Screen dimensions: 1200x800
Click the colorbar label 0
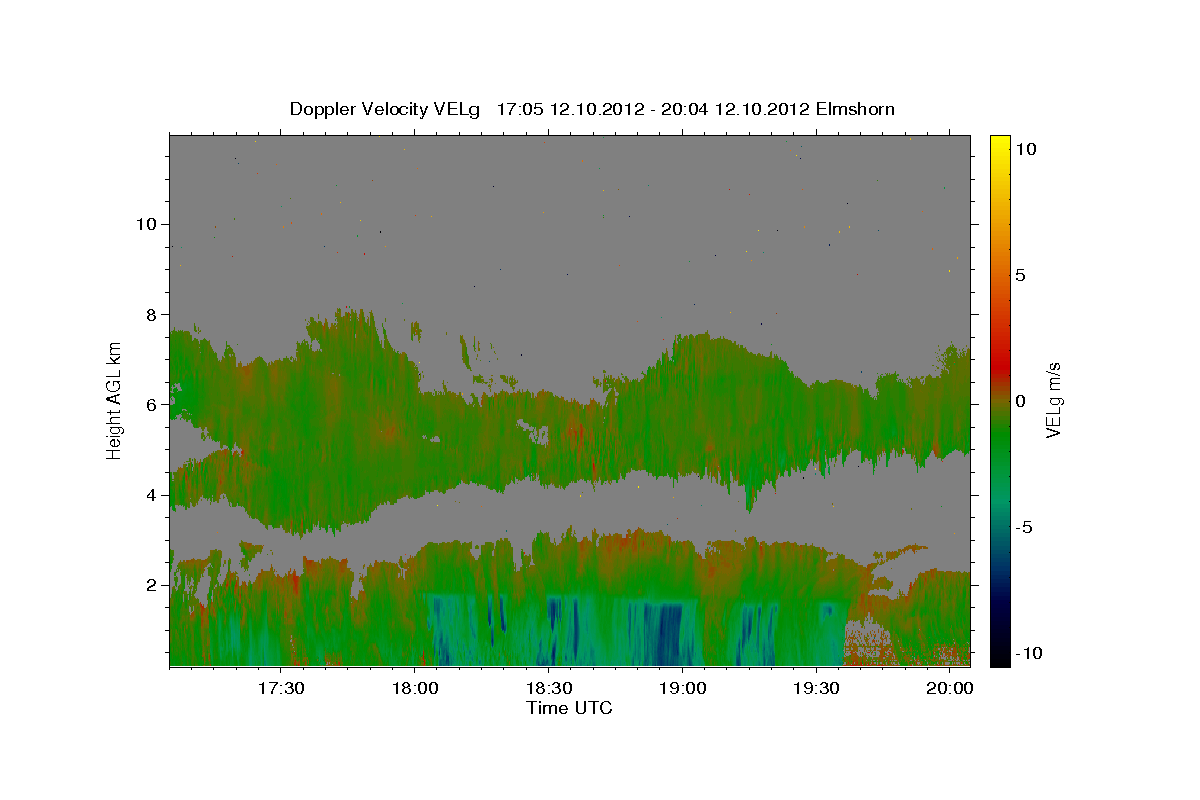pyautogui.click(x=1020, y=401)
